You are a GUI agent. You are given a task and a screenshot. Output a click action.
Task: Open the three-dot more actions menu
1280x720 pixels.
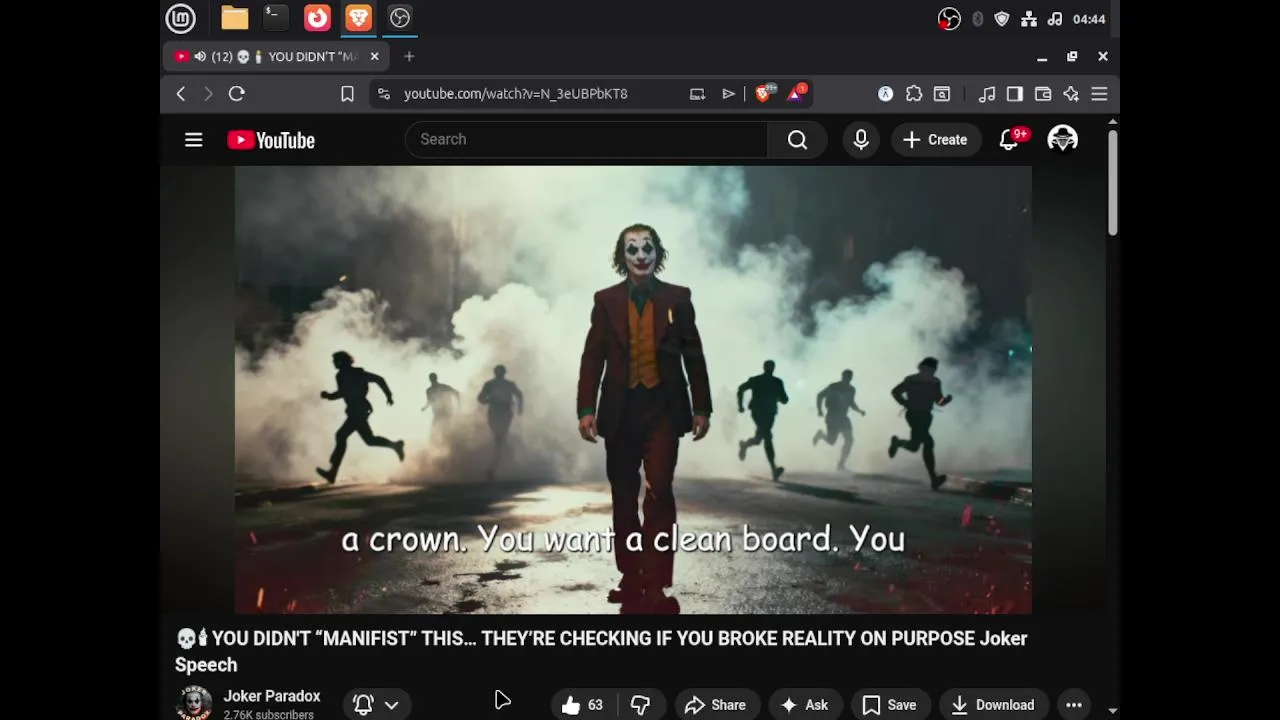[1074, 705]
